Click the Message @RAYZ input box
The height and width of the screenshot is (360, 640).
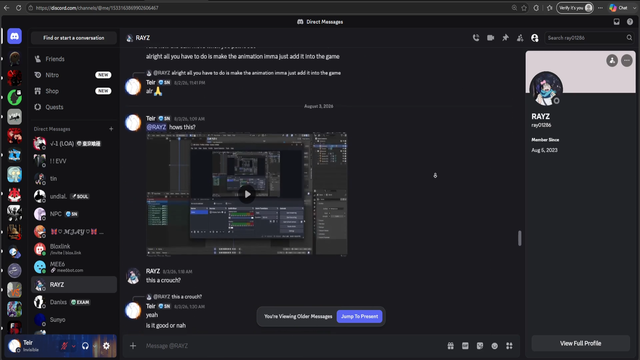click(294, 346)
